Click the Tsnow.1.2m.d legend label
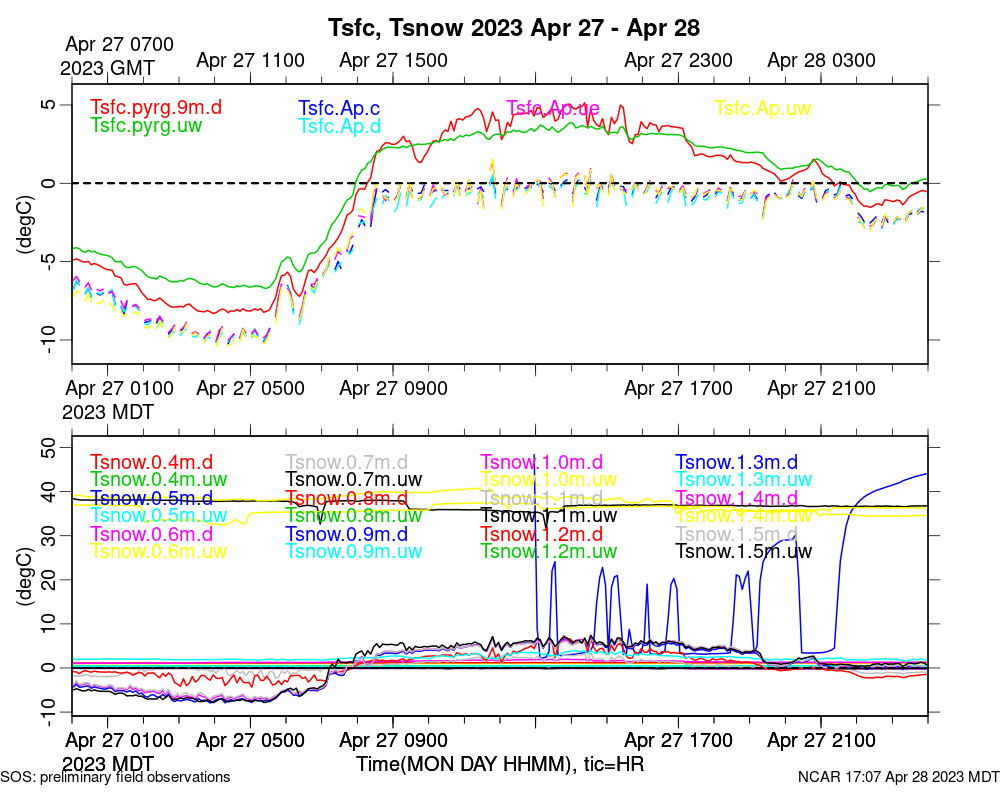This screenshot has height=800, width=1000. pyautogui.click(x=541, y=533)
